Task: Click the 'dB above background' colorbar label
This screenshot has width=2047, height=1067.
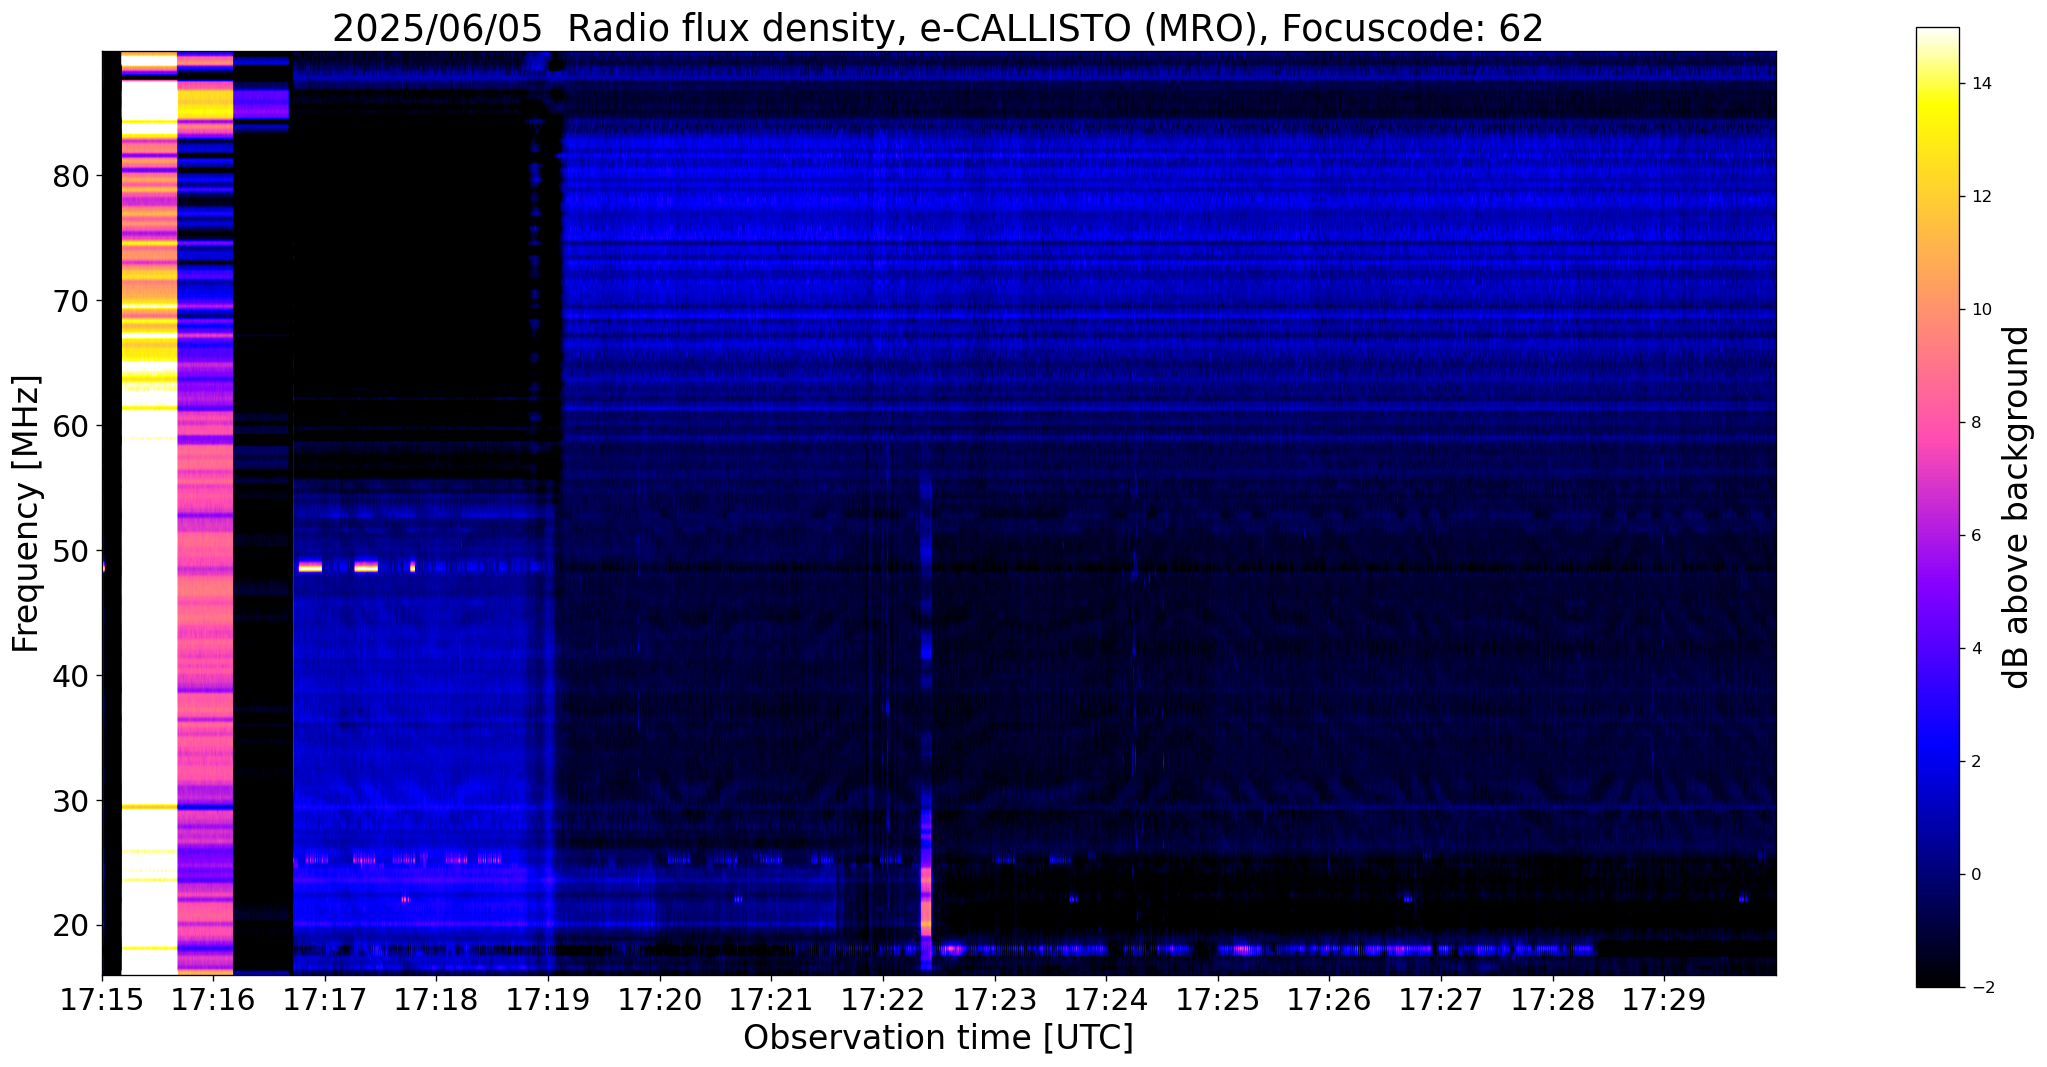Action: coord(2017,507)
